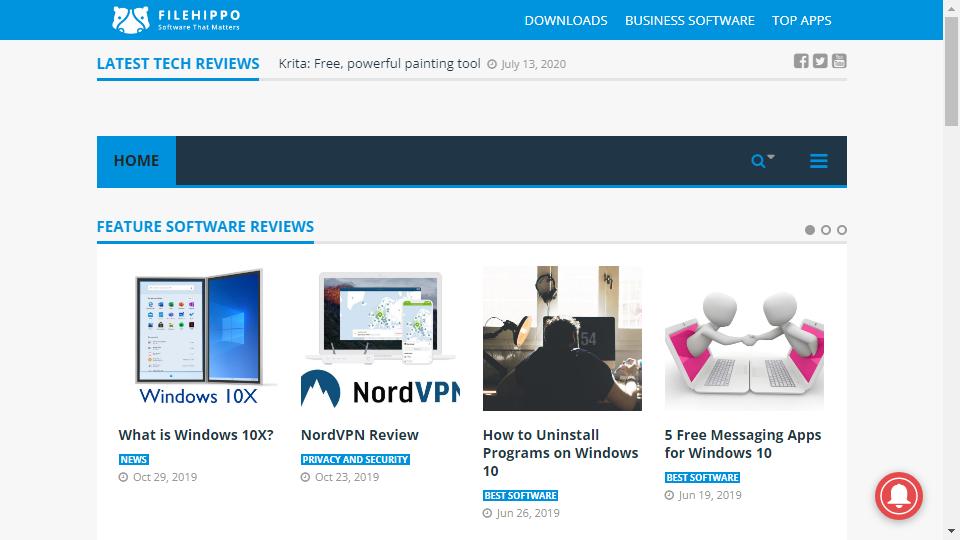The width and height of the screenshot is (960, 540).
Task: Open 'What is Windows 10X?' article title
Action: (x=196, y=435)
